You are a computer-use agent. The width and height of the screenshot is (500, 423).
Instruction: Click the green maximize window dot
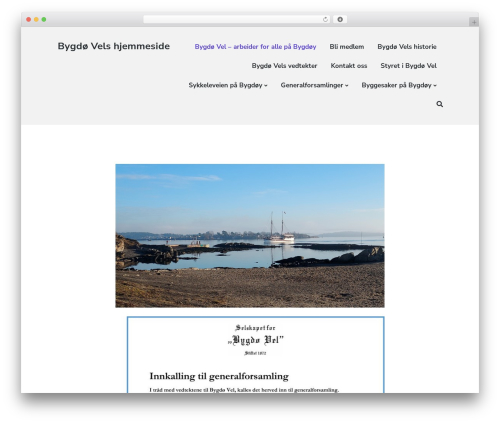44,19
